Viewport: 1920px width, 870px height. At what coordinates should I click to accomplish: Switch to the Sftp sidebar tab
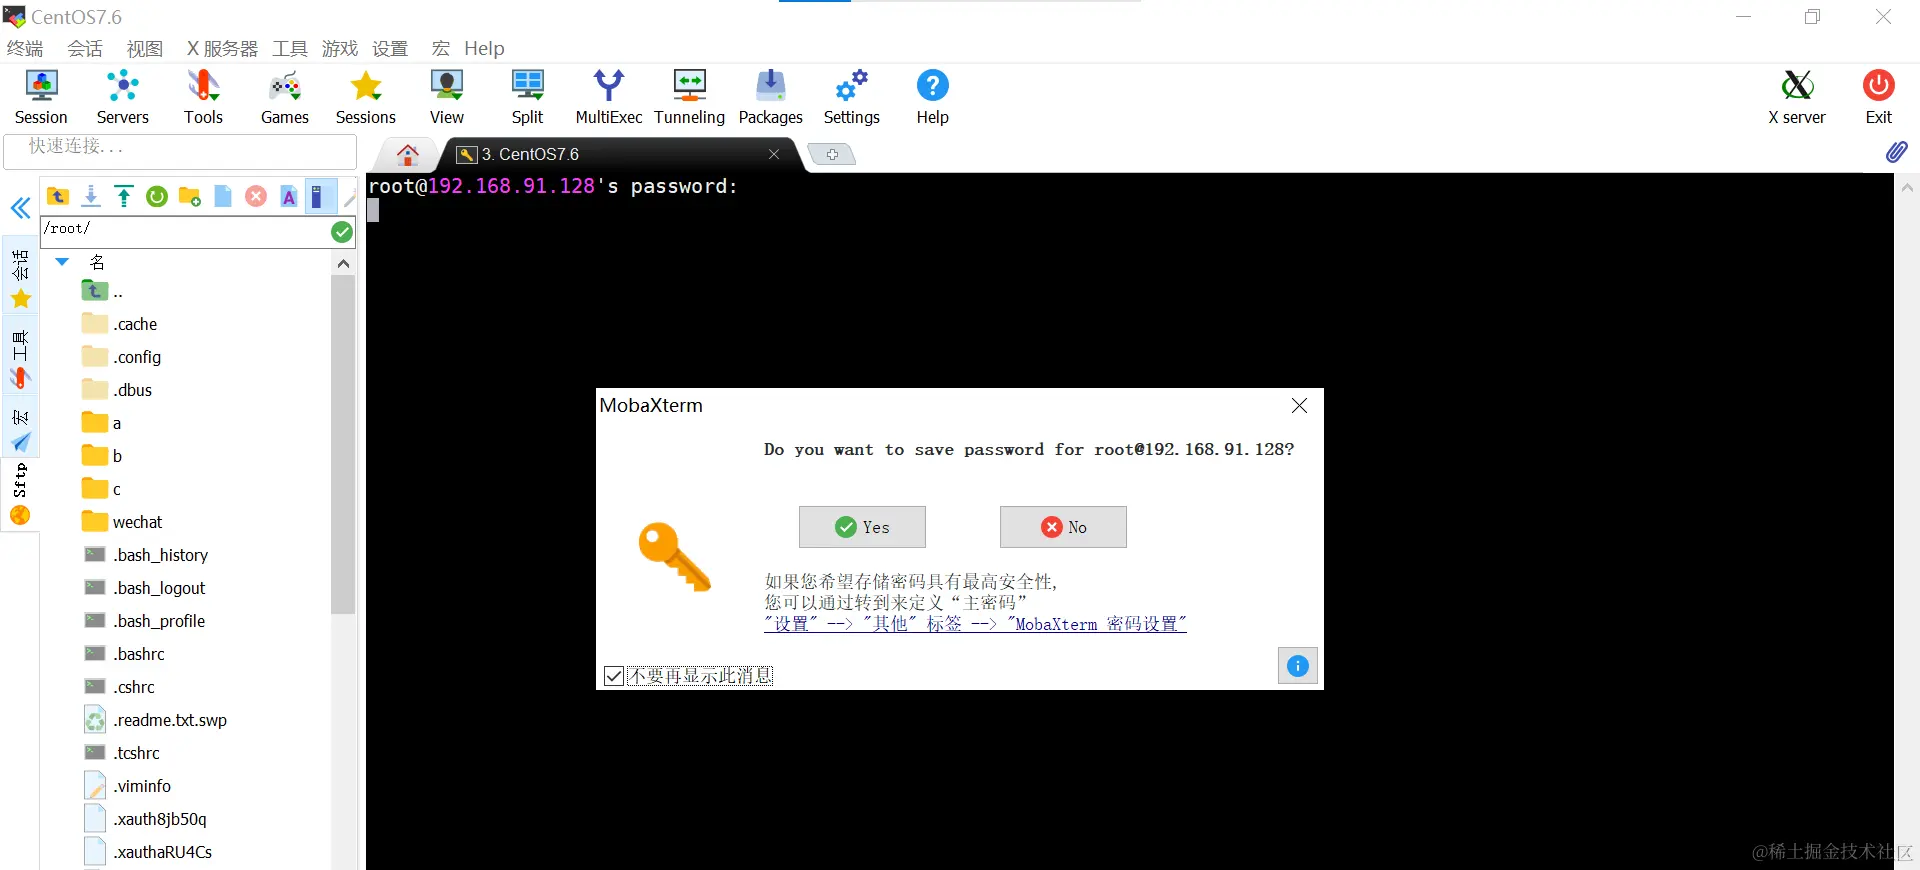[21, 494]
